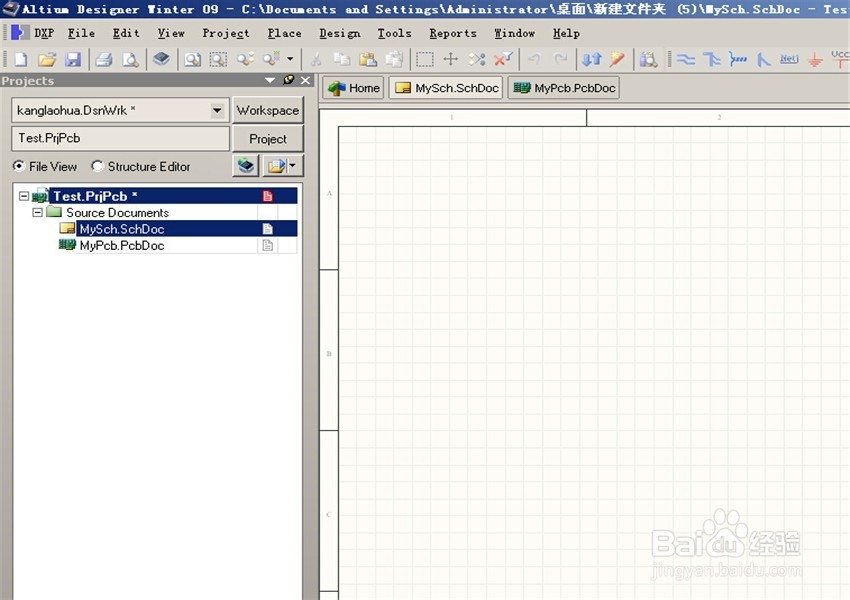
Task: Open the DXP menu
Action: (x=43, y=34)
